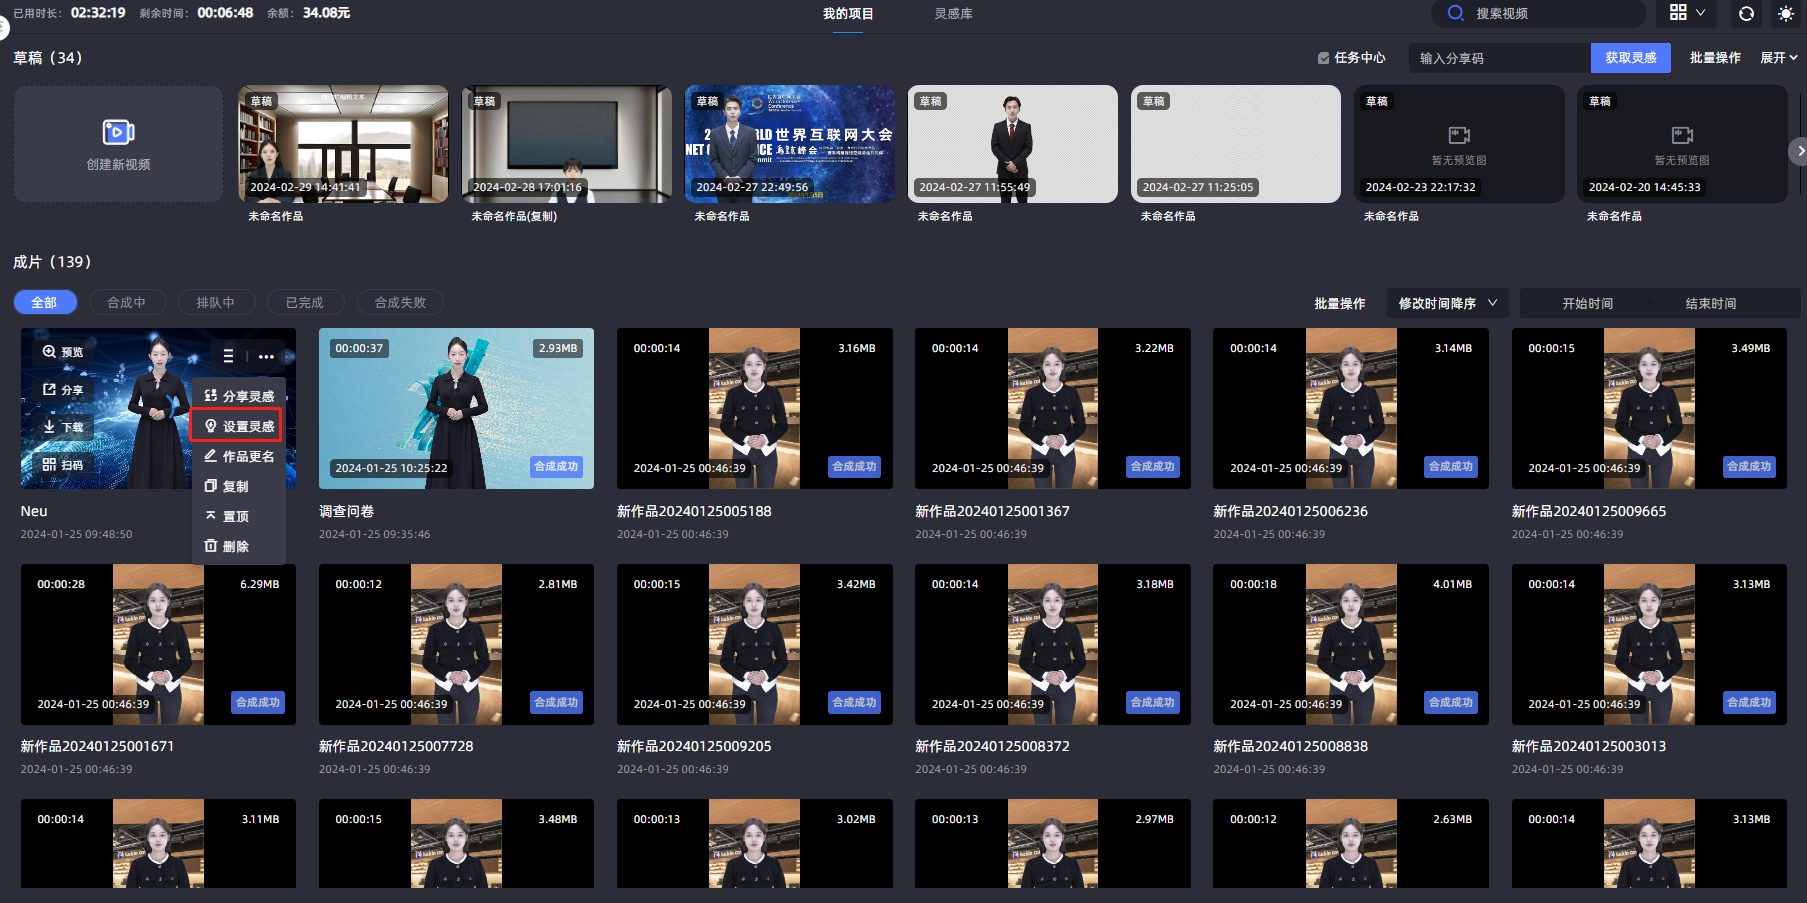Open video 新作品20240125008838 thumbnail

click(1350, 644)
